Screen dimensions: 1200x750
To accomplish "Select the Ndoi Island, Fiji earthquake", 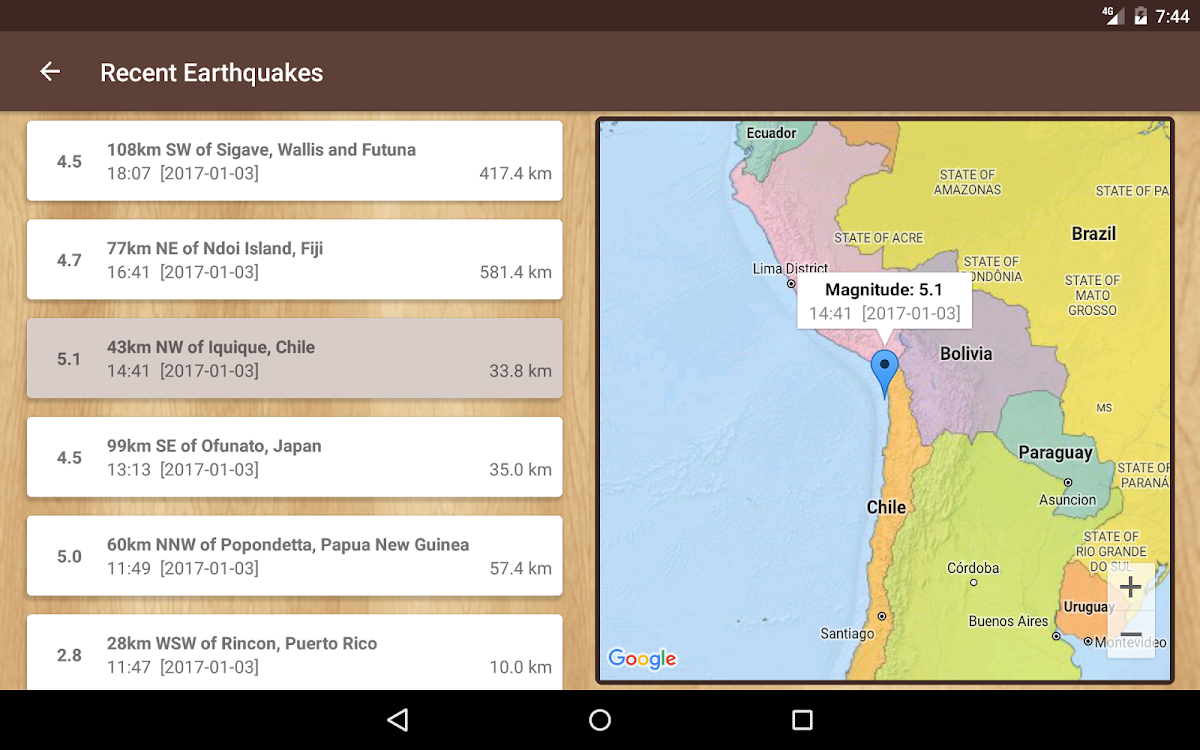I will [x=295, y=260].
